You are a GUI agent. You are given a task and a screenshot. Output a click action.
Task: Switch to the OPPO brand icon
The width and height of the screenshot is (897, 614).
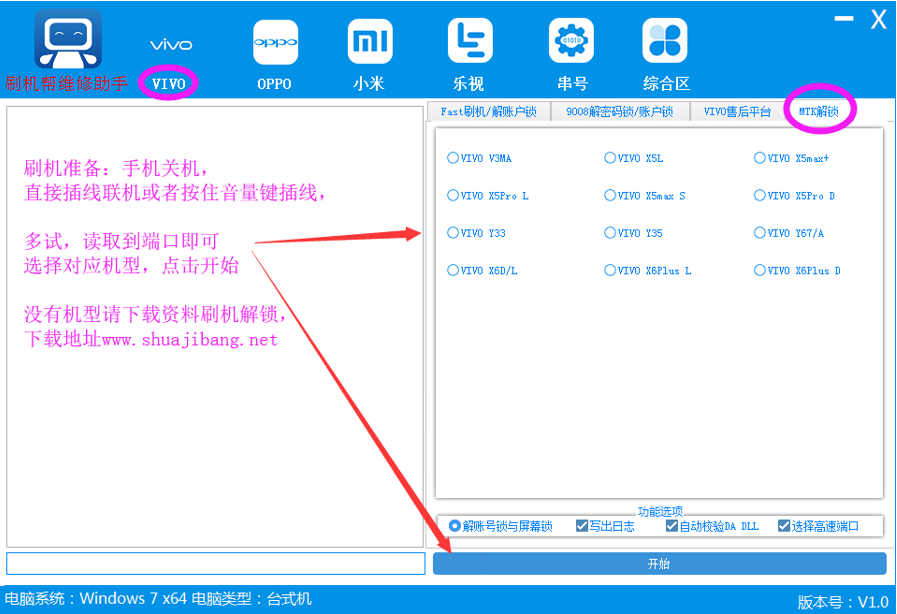coord(275,42)
